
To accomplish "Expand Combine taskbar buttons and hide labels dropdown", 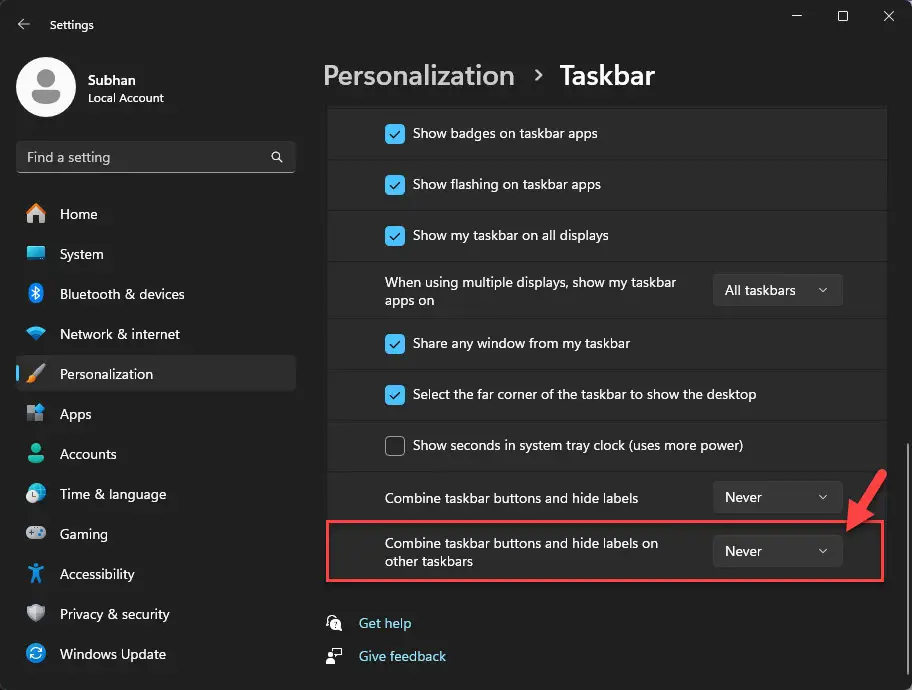I will 778,497.
